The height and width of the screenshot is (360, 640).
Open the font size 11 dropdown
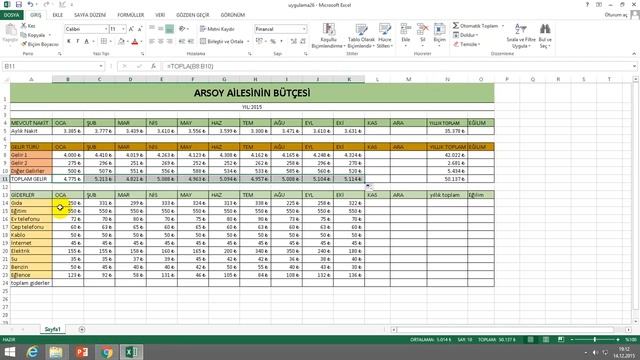pos(123,29)
